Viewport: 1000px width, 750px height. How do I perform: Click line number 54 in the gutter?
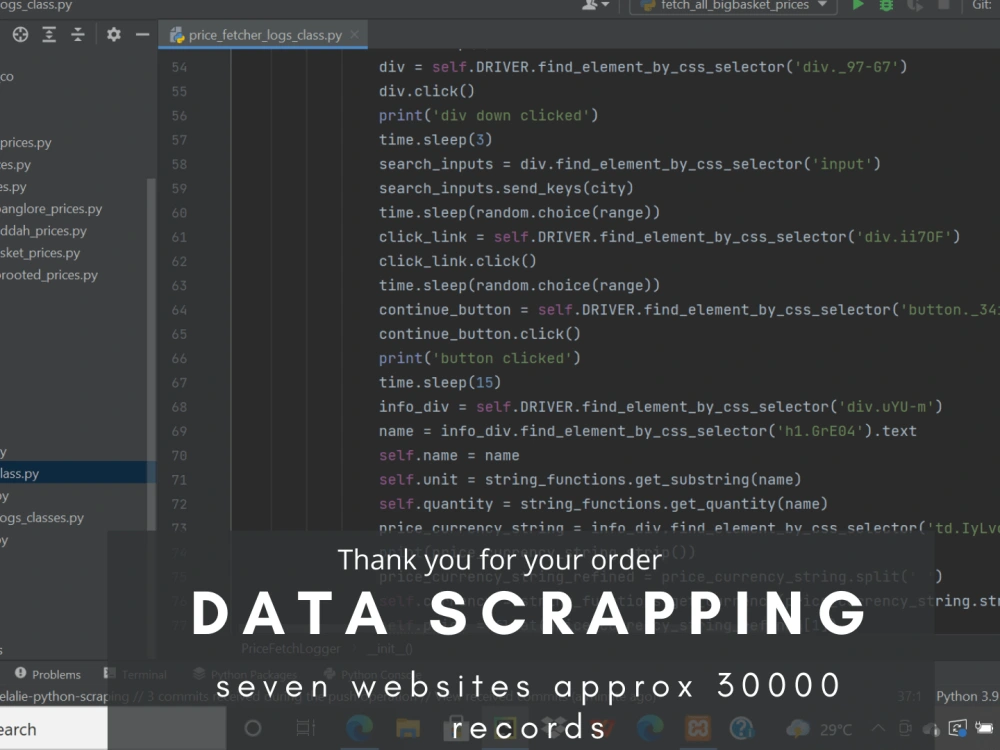[179, 67]
